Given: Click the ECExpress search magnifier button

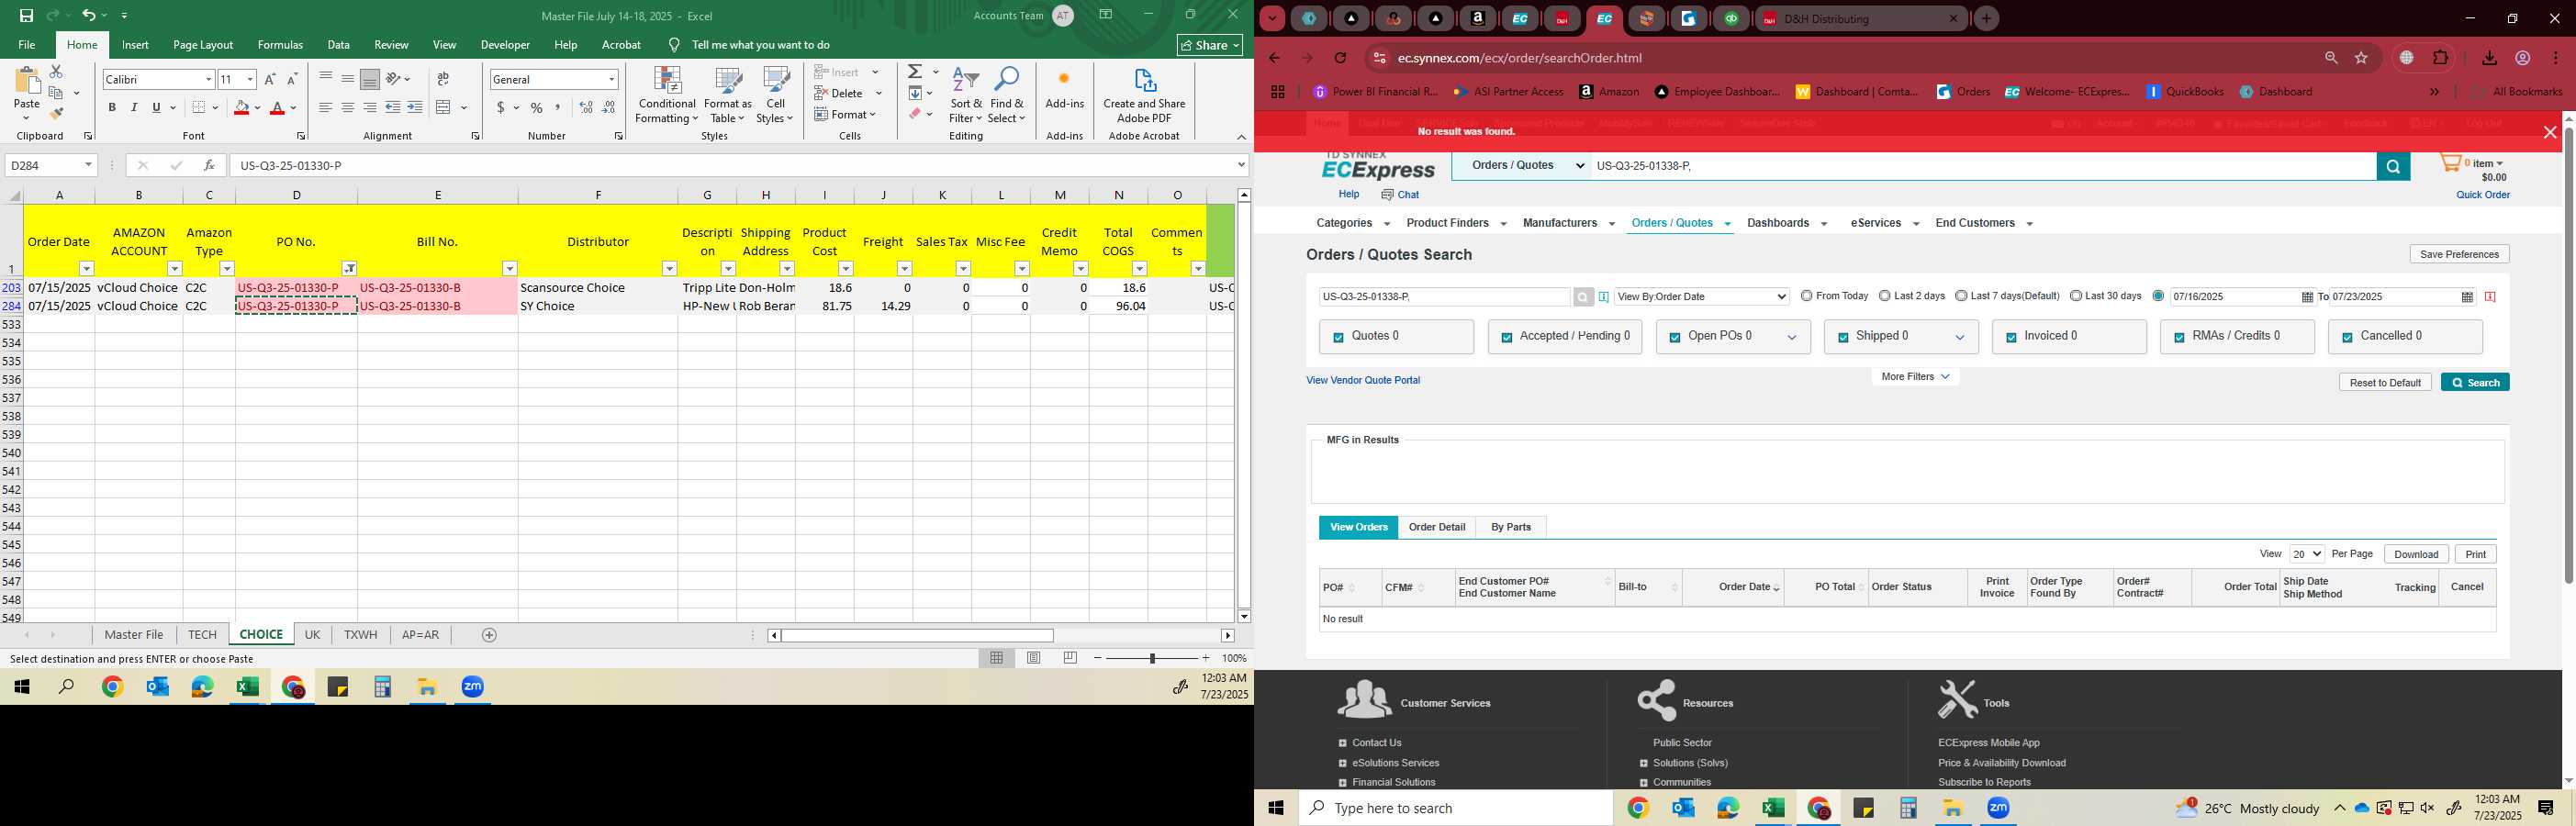Looking at the screenshot, I should pyautogui.click(x=2393, y=166).
